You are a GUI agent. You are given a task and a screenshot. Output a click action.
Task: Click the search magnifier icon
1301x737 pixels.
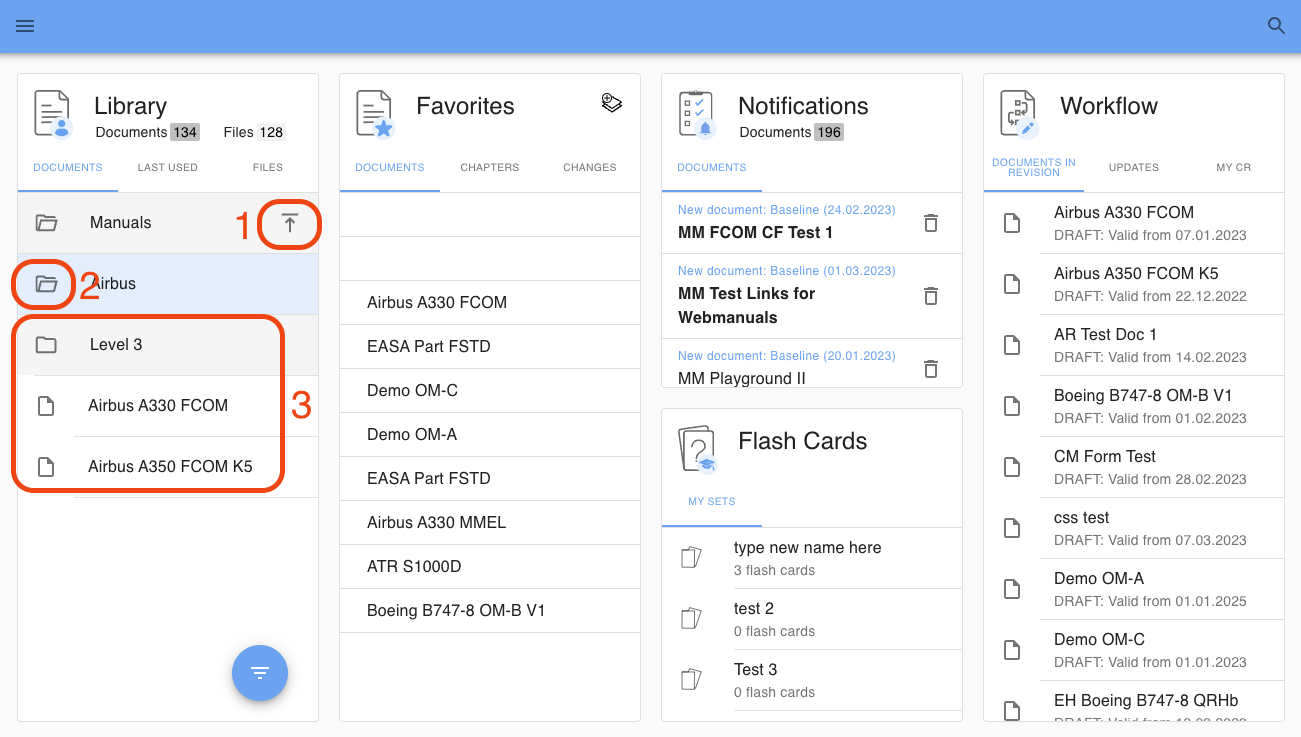[x=1276, y=26]
